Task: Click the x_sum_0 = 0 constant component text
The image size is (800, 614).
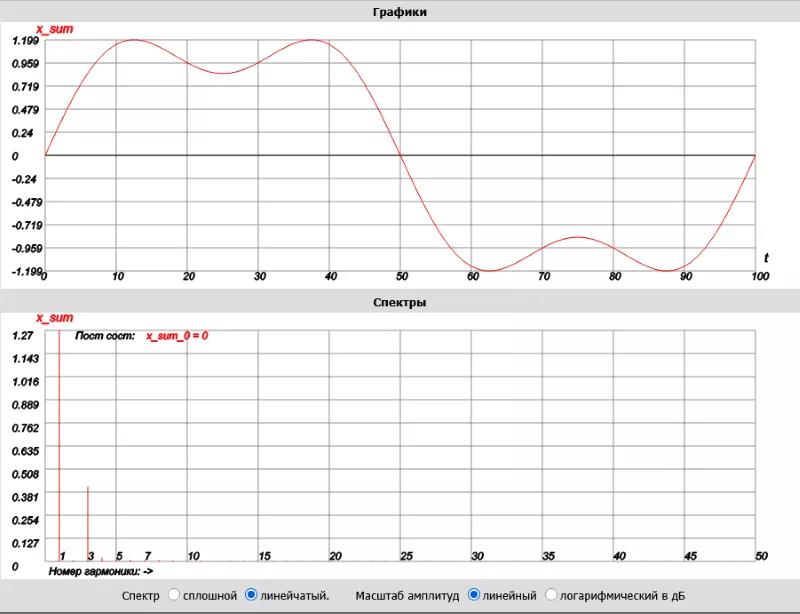Action: click(177, 336)
